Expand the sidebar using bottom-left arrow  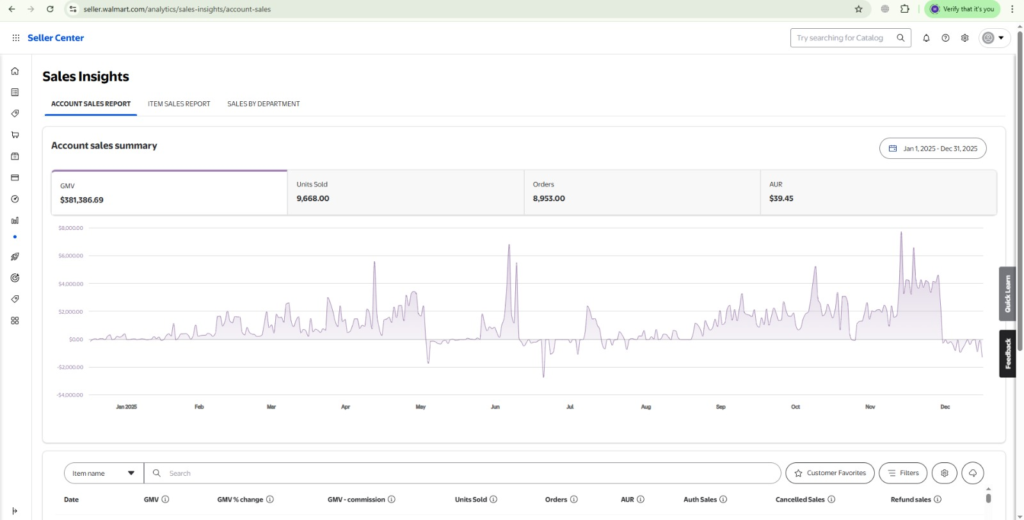click(x=15, y=511)
